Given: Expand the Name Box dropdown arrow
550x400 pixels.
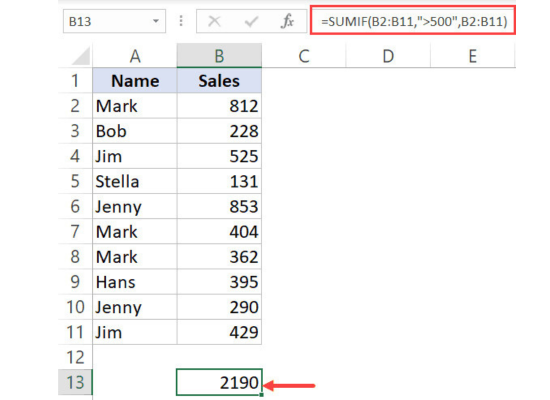Looking at the screenshot, I should [156, 21].
